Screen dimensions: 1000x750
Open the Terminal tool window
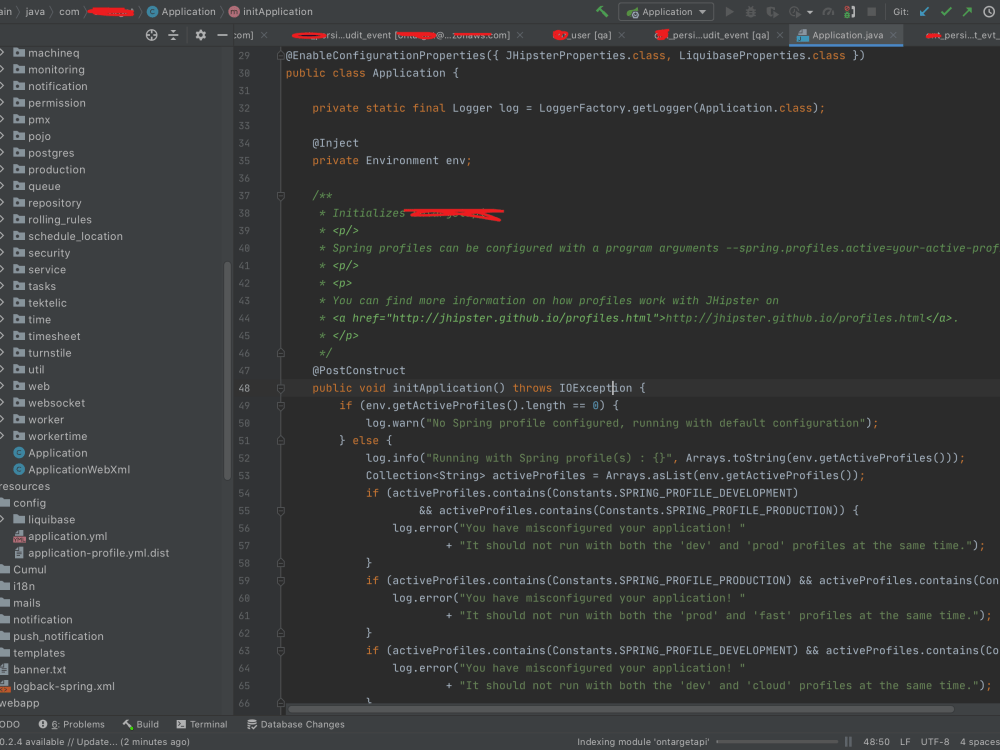(x=203, y=724)
